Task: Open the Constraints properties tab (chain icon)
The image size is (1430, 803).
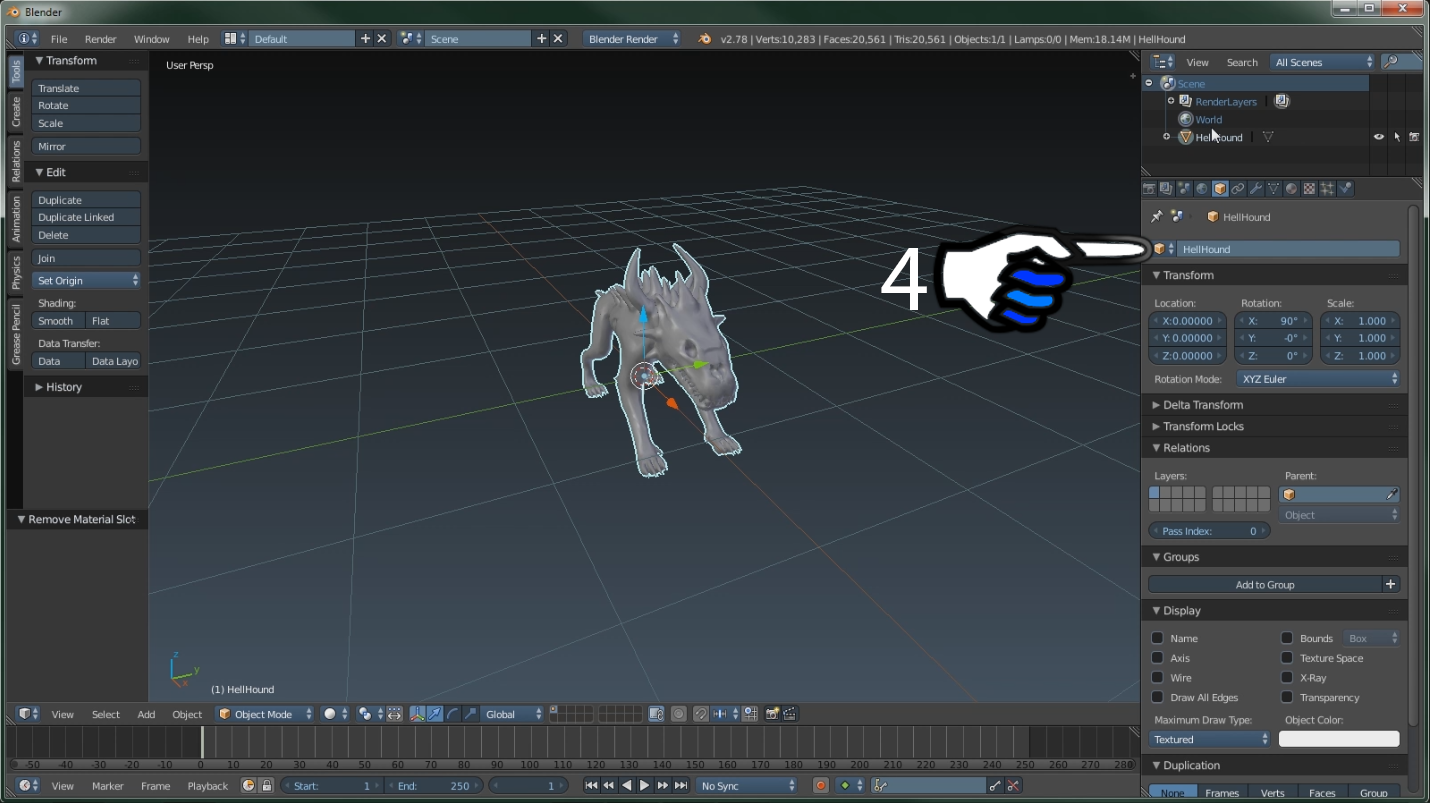Action: 1238,188
